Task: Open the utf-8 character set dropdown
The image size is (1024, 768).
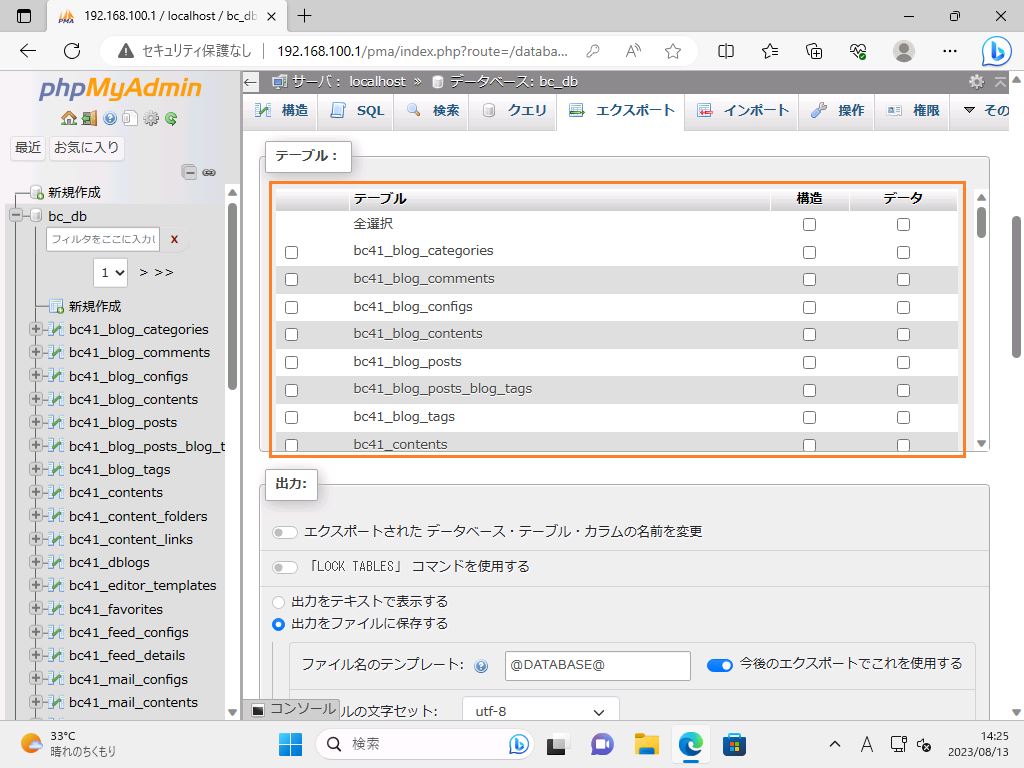Action: click(x=540, y=712)
